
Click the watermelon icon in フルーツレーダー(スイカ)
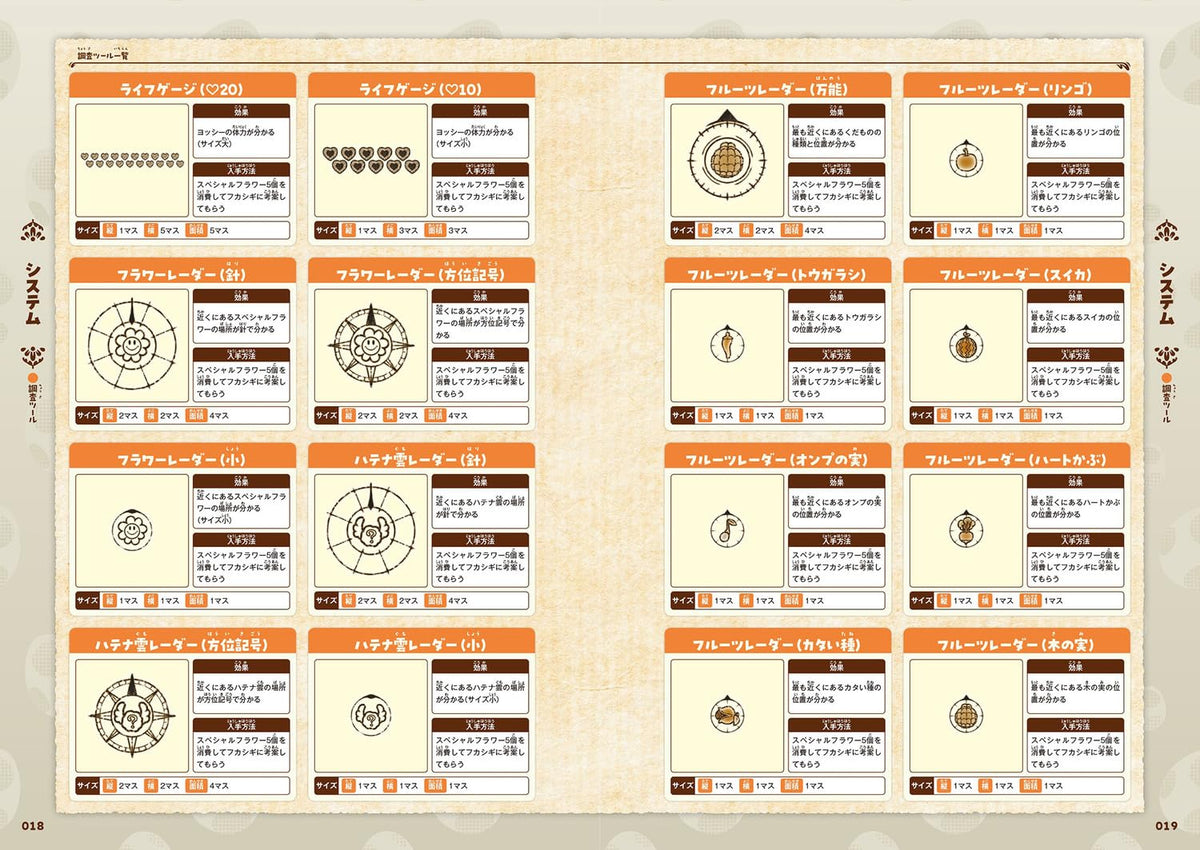click(967, 345)
